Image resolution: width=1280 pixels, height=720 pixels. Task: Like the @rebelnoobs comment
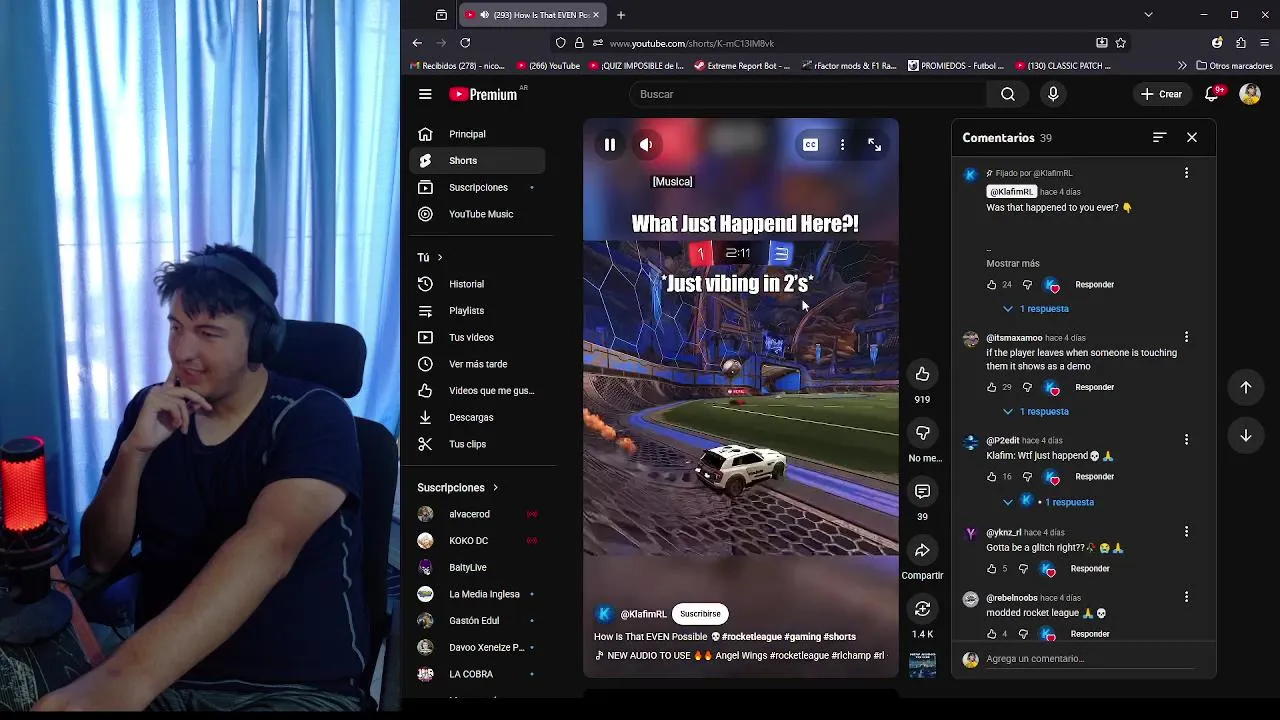point(992,634)
